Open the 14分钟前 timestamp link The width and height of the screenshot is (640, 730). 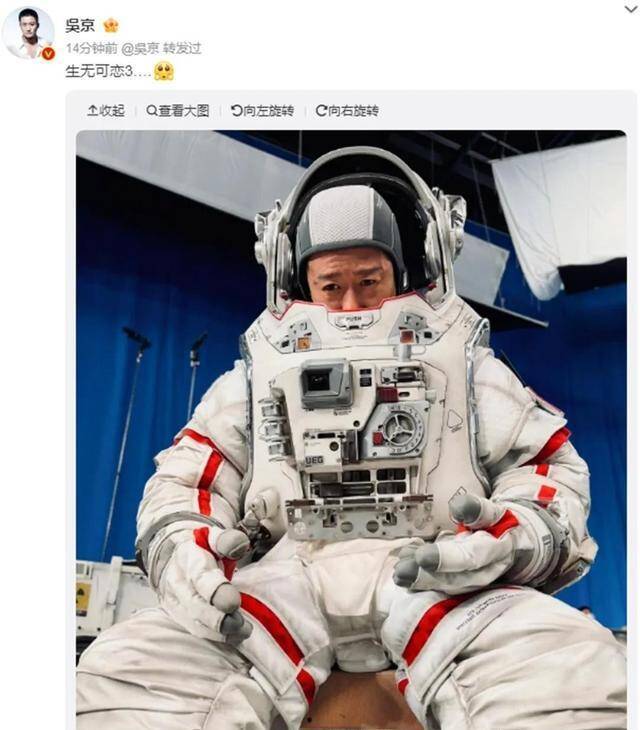click(x=91, y=48)
